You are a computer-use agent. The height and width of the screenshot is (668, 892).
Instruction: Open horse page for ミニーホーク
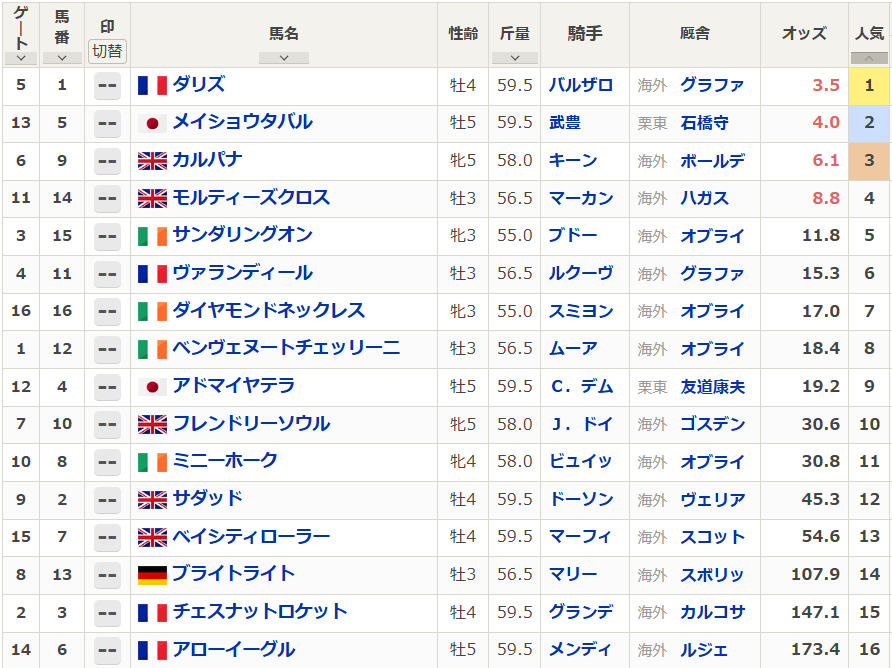[225, 461]
